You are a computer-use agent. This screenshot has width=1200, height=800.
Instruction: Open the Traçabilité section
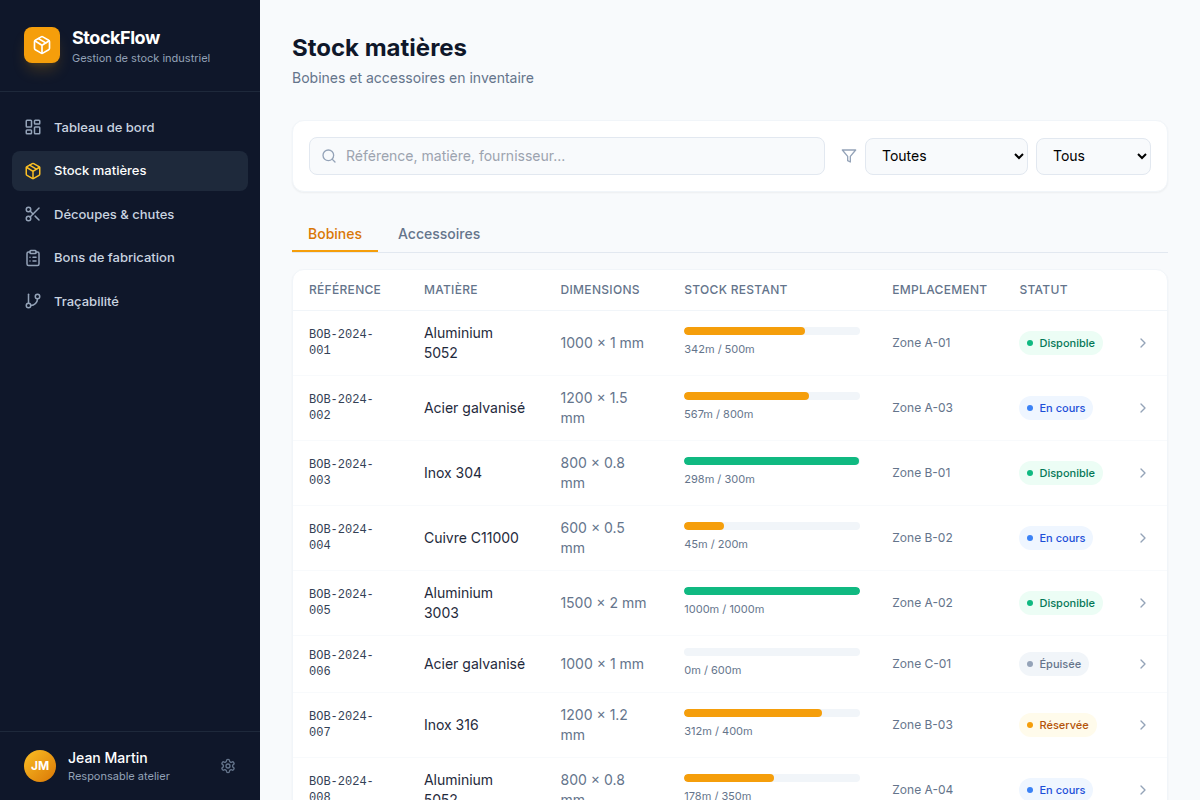pyautogui.click(x=130, y=301)
